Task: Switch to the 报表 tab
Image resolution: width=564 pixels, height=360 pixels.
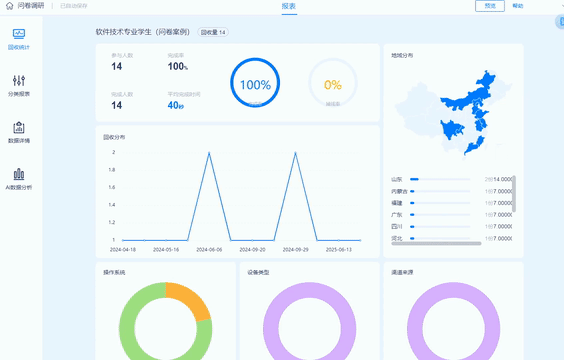Action: pyautogui.click(x=289, y=6)
